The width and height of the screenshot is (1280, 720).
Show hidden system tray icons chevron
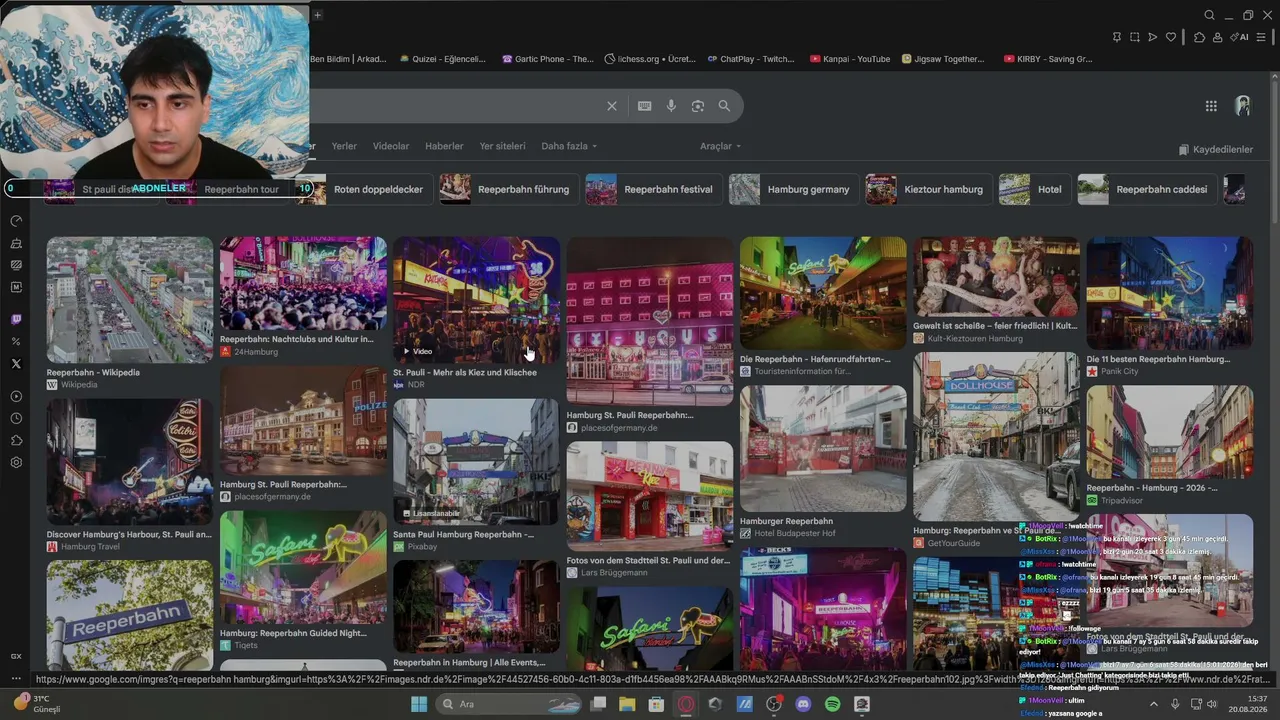pyautogui.click(x=1153, y=704)
